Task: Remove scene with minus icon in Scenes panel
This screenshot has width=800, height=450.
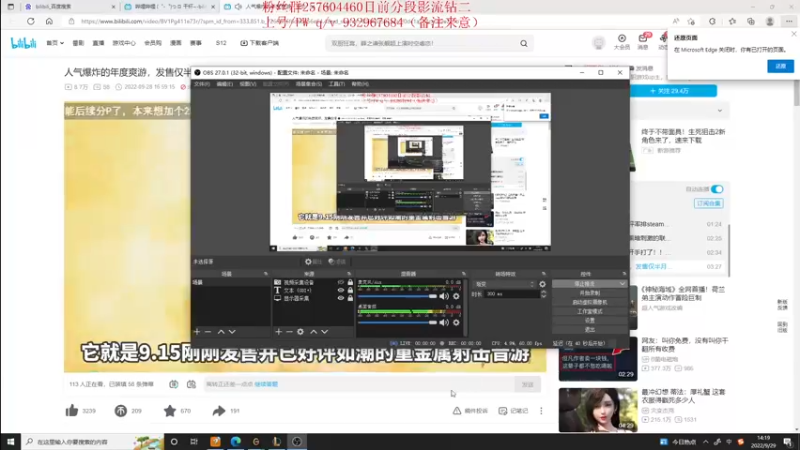Action: point(208,332)
